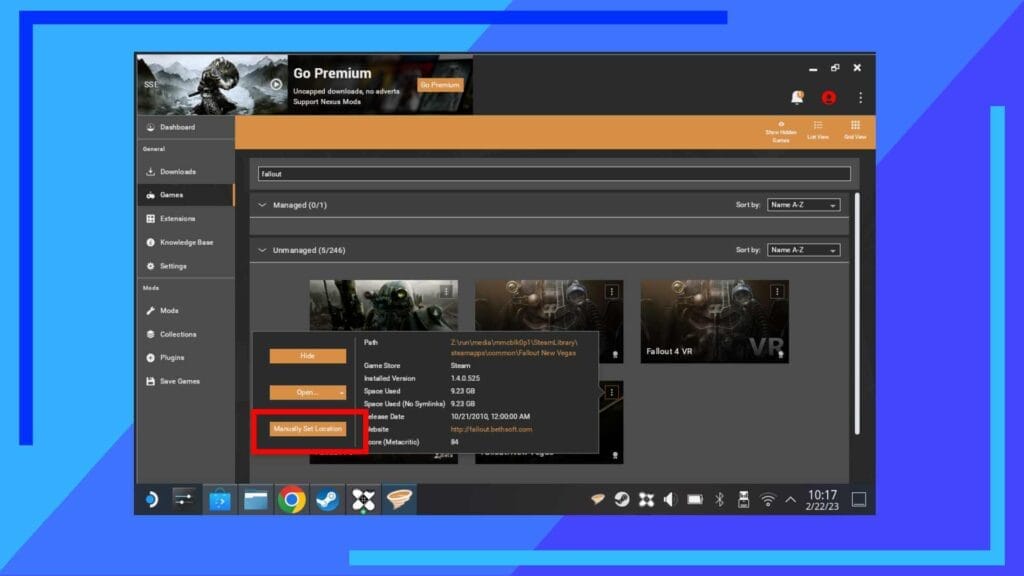Click the Steam tray icon
Screen dimensions: 1024x576
pyautogui.click(x=622, y=500)
